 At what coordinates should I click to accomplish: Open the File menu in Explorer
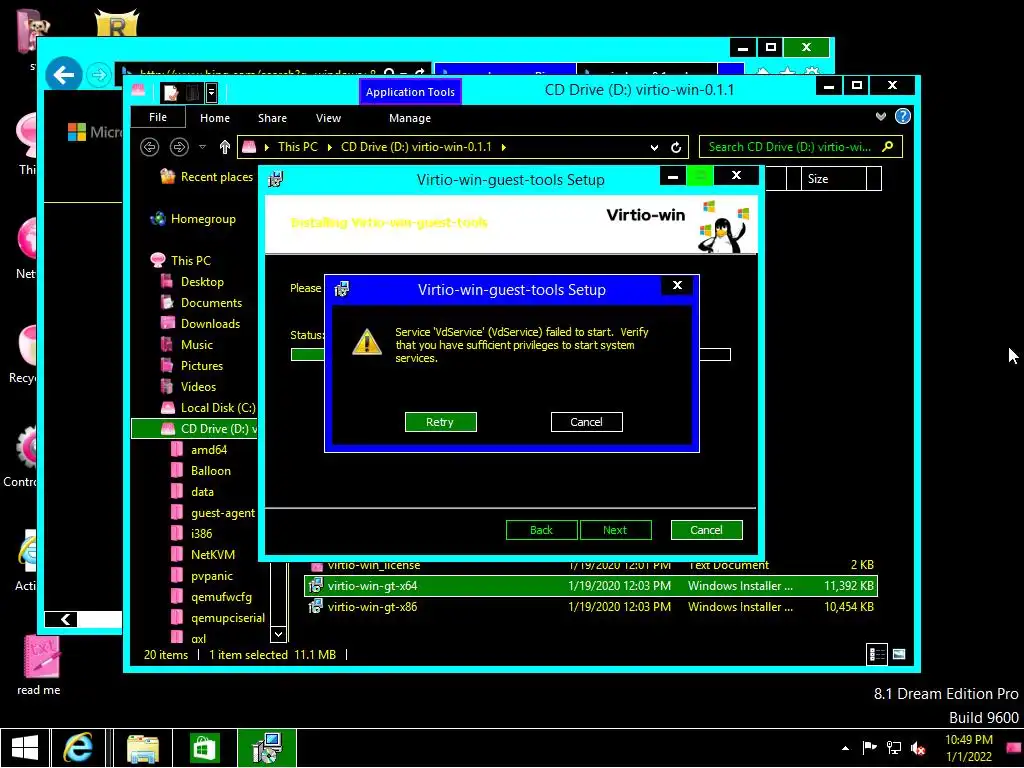tap(157, 118)
